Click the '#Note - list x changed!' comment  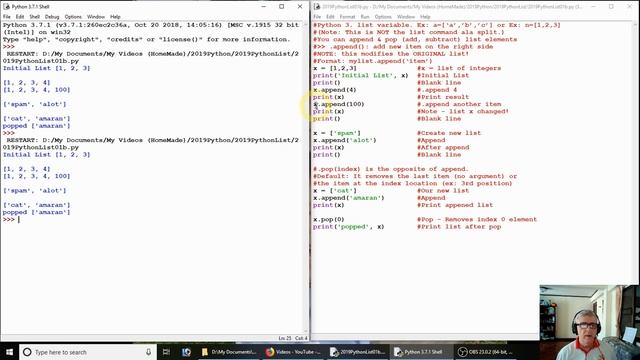click(463, 111)
